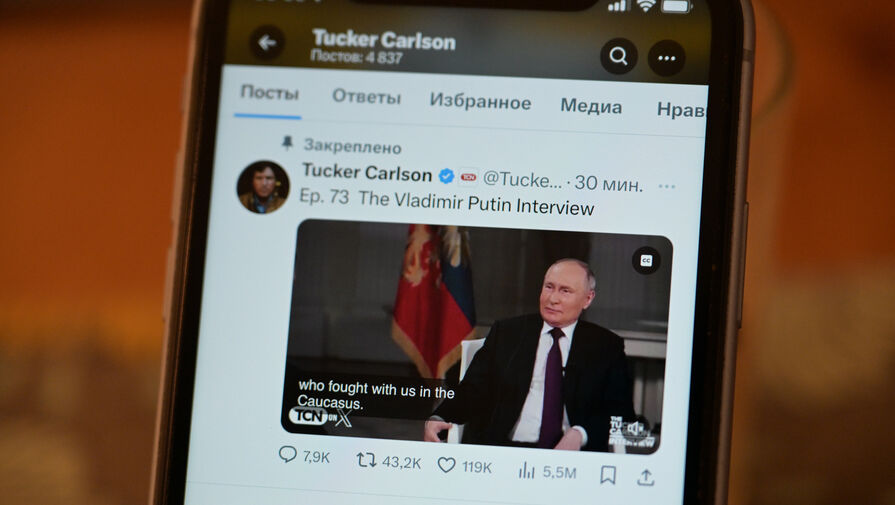Switch to the Избранное tab
The image size is (895, 505).
[x=480, y=102]
